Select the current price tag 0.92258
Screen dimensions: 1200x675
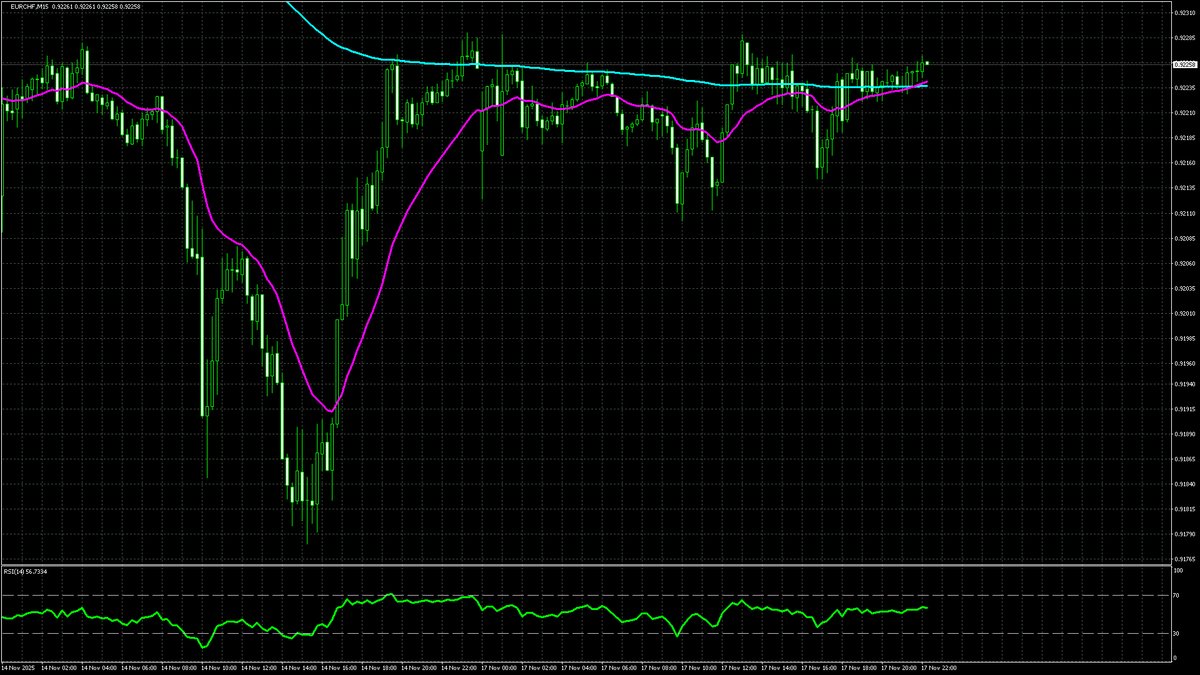click(x=1183, y=64)
